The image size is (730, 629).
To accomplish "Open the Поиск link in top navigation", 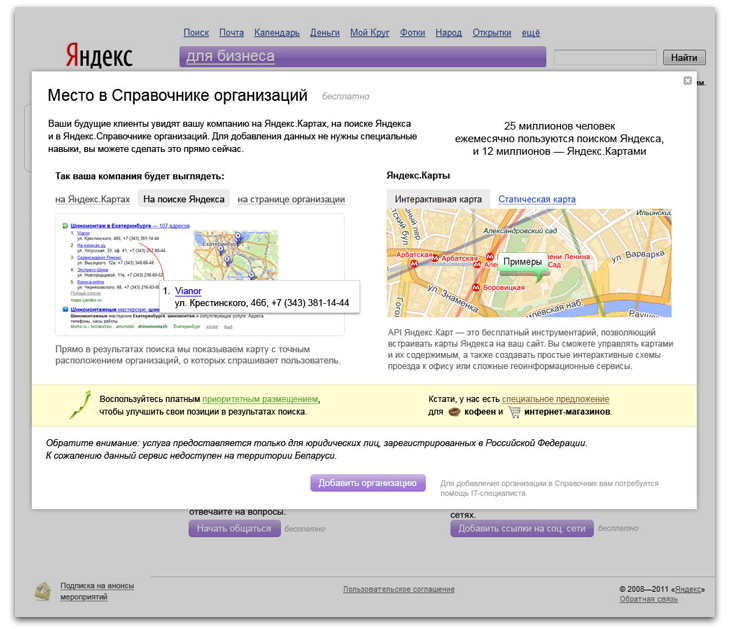I will (x=196, y=33).
